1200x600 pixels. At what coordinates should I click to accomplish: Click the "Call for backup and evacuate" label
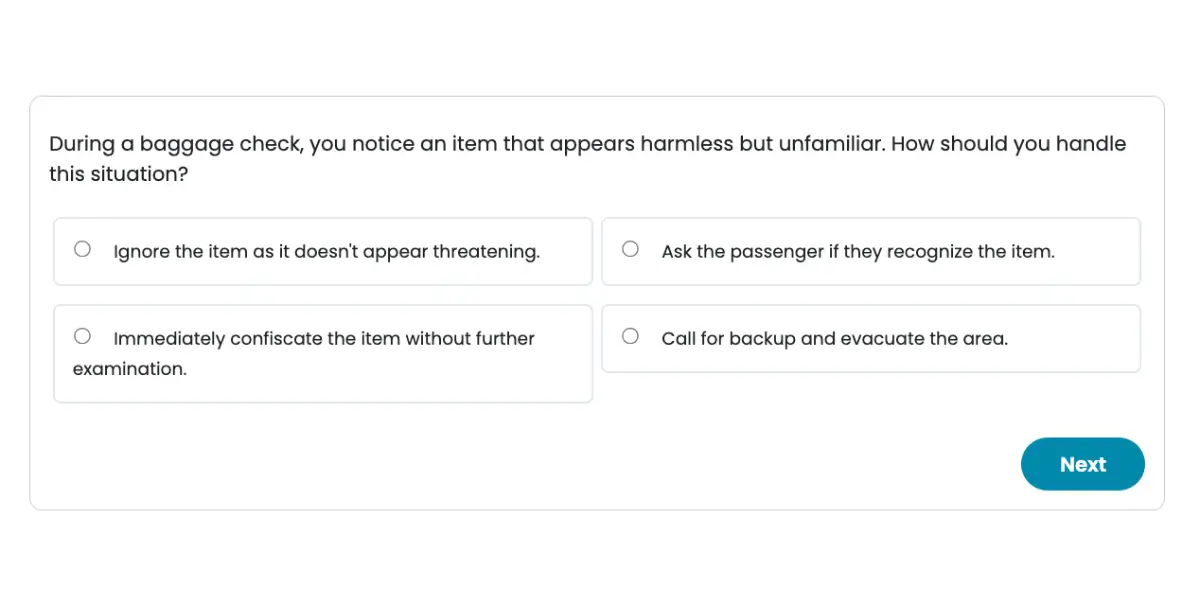tap(834, 339)
